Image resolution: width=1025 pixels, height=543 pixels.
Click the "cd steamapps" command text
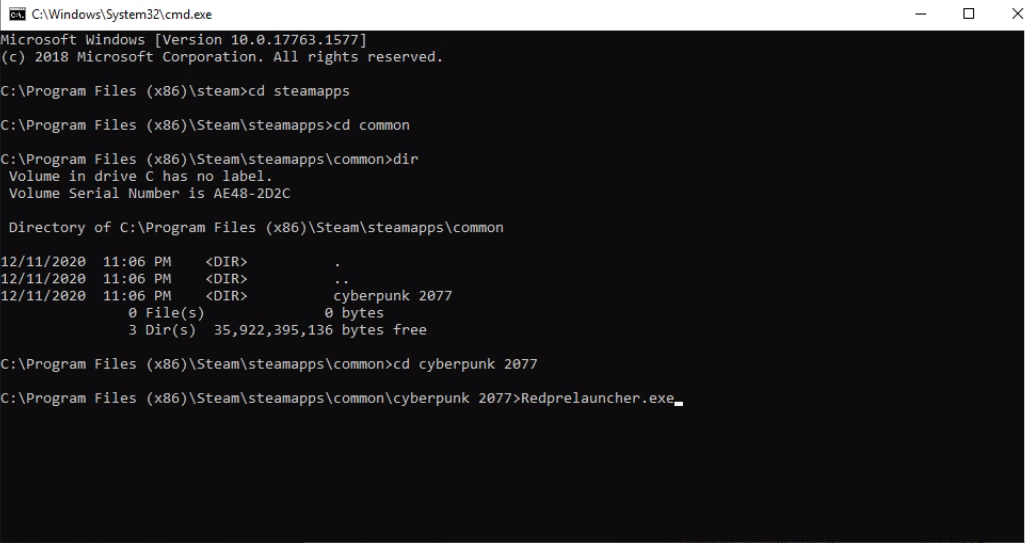point(298,91)
